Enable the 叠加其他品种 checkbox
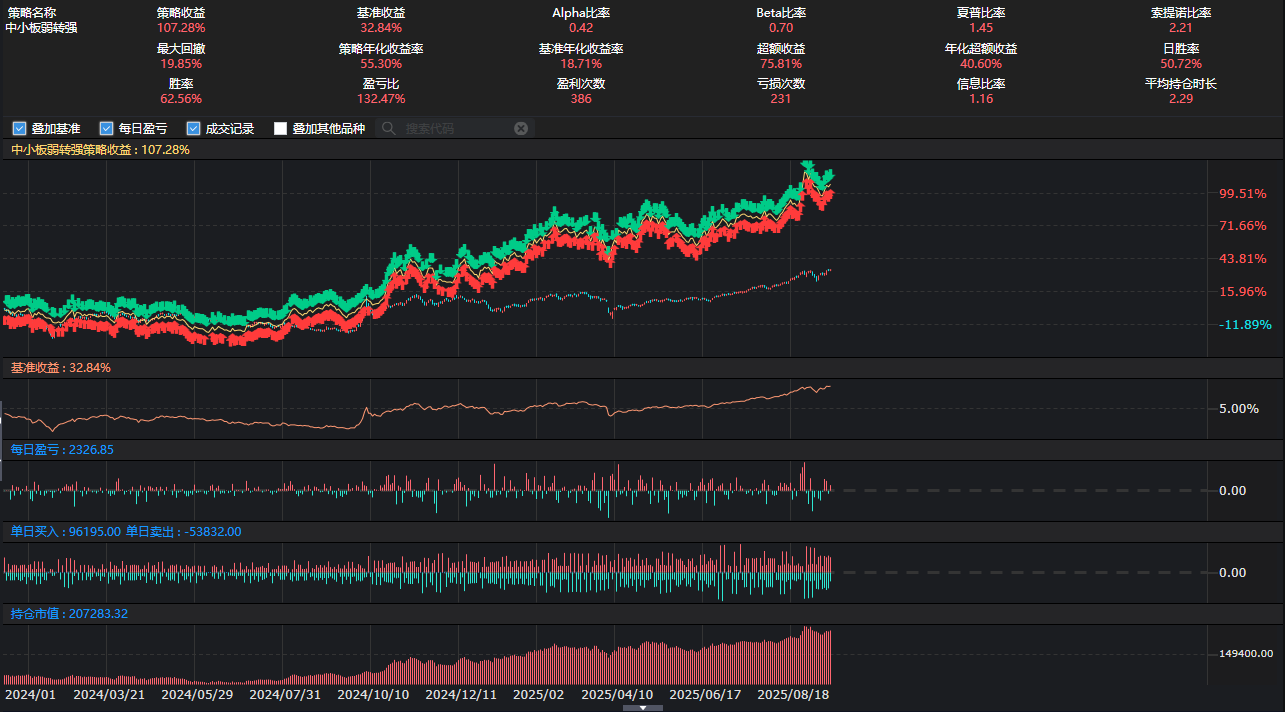1285x712 pixels. pos(280,129)
